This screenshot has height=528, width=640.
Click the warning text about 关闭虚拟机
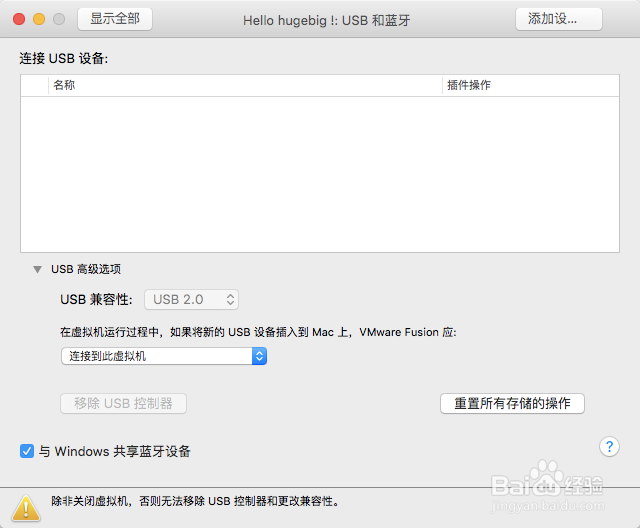click(195, 501)
